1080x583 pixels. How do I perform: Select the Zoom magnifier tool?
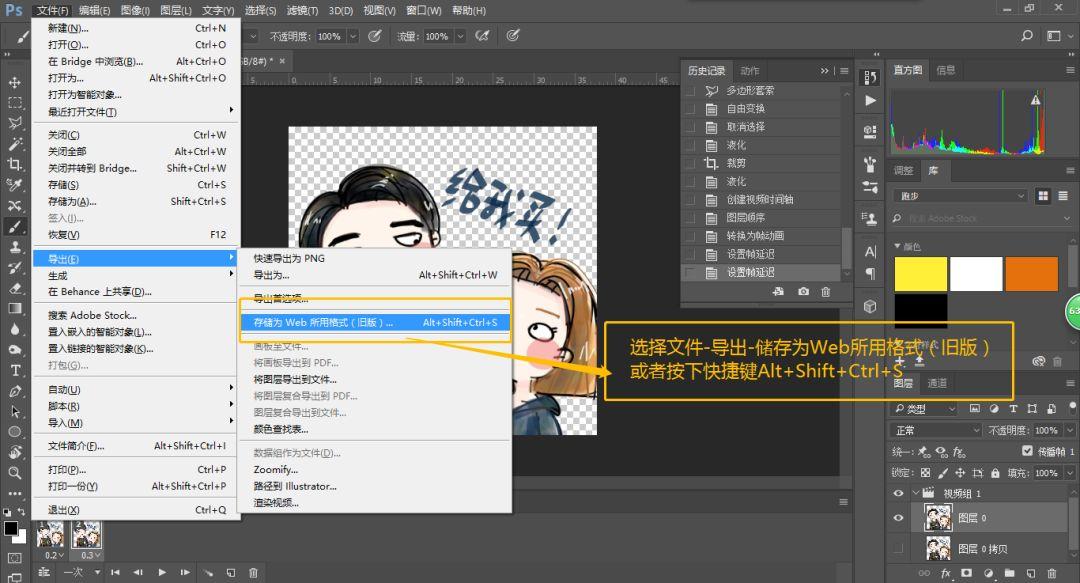[14, 473]
